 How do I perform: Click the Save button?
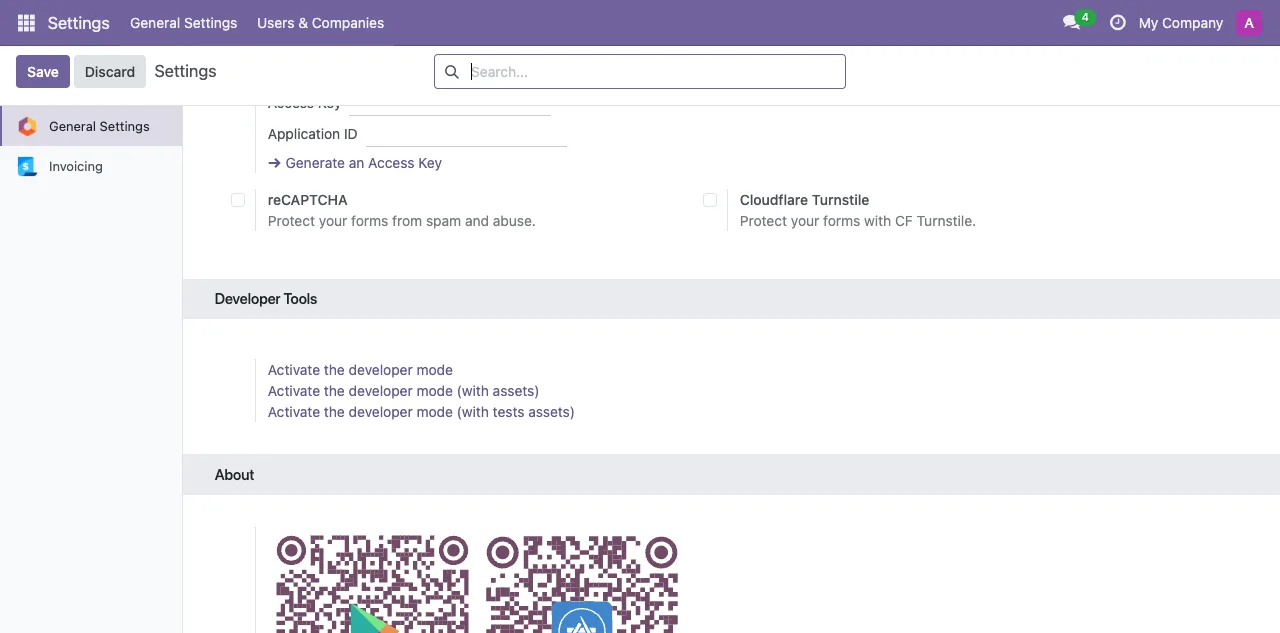click(43, 72)
